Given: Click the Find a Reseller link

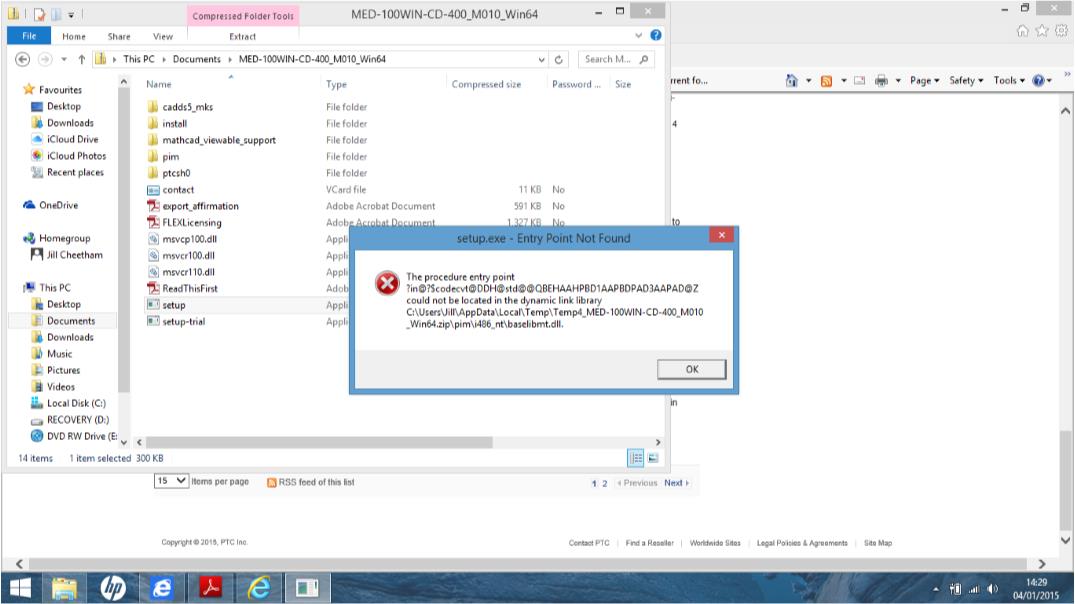Looking at the screenshot, I should [x=649, y=543].
